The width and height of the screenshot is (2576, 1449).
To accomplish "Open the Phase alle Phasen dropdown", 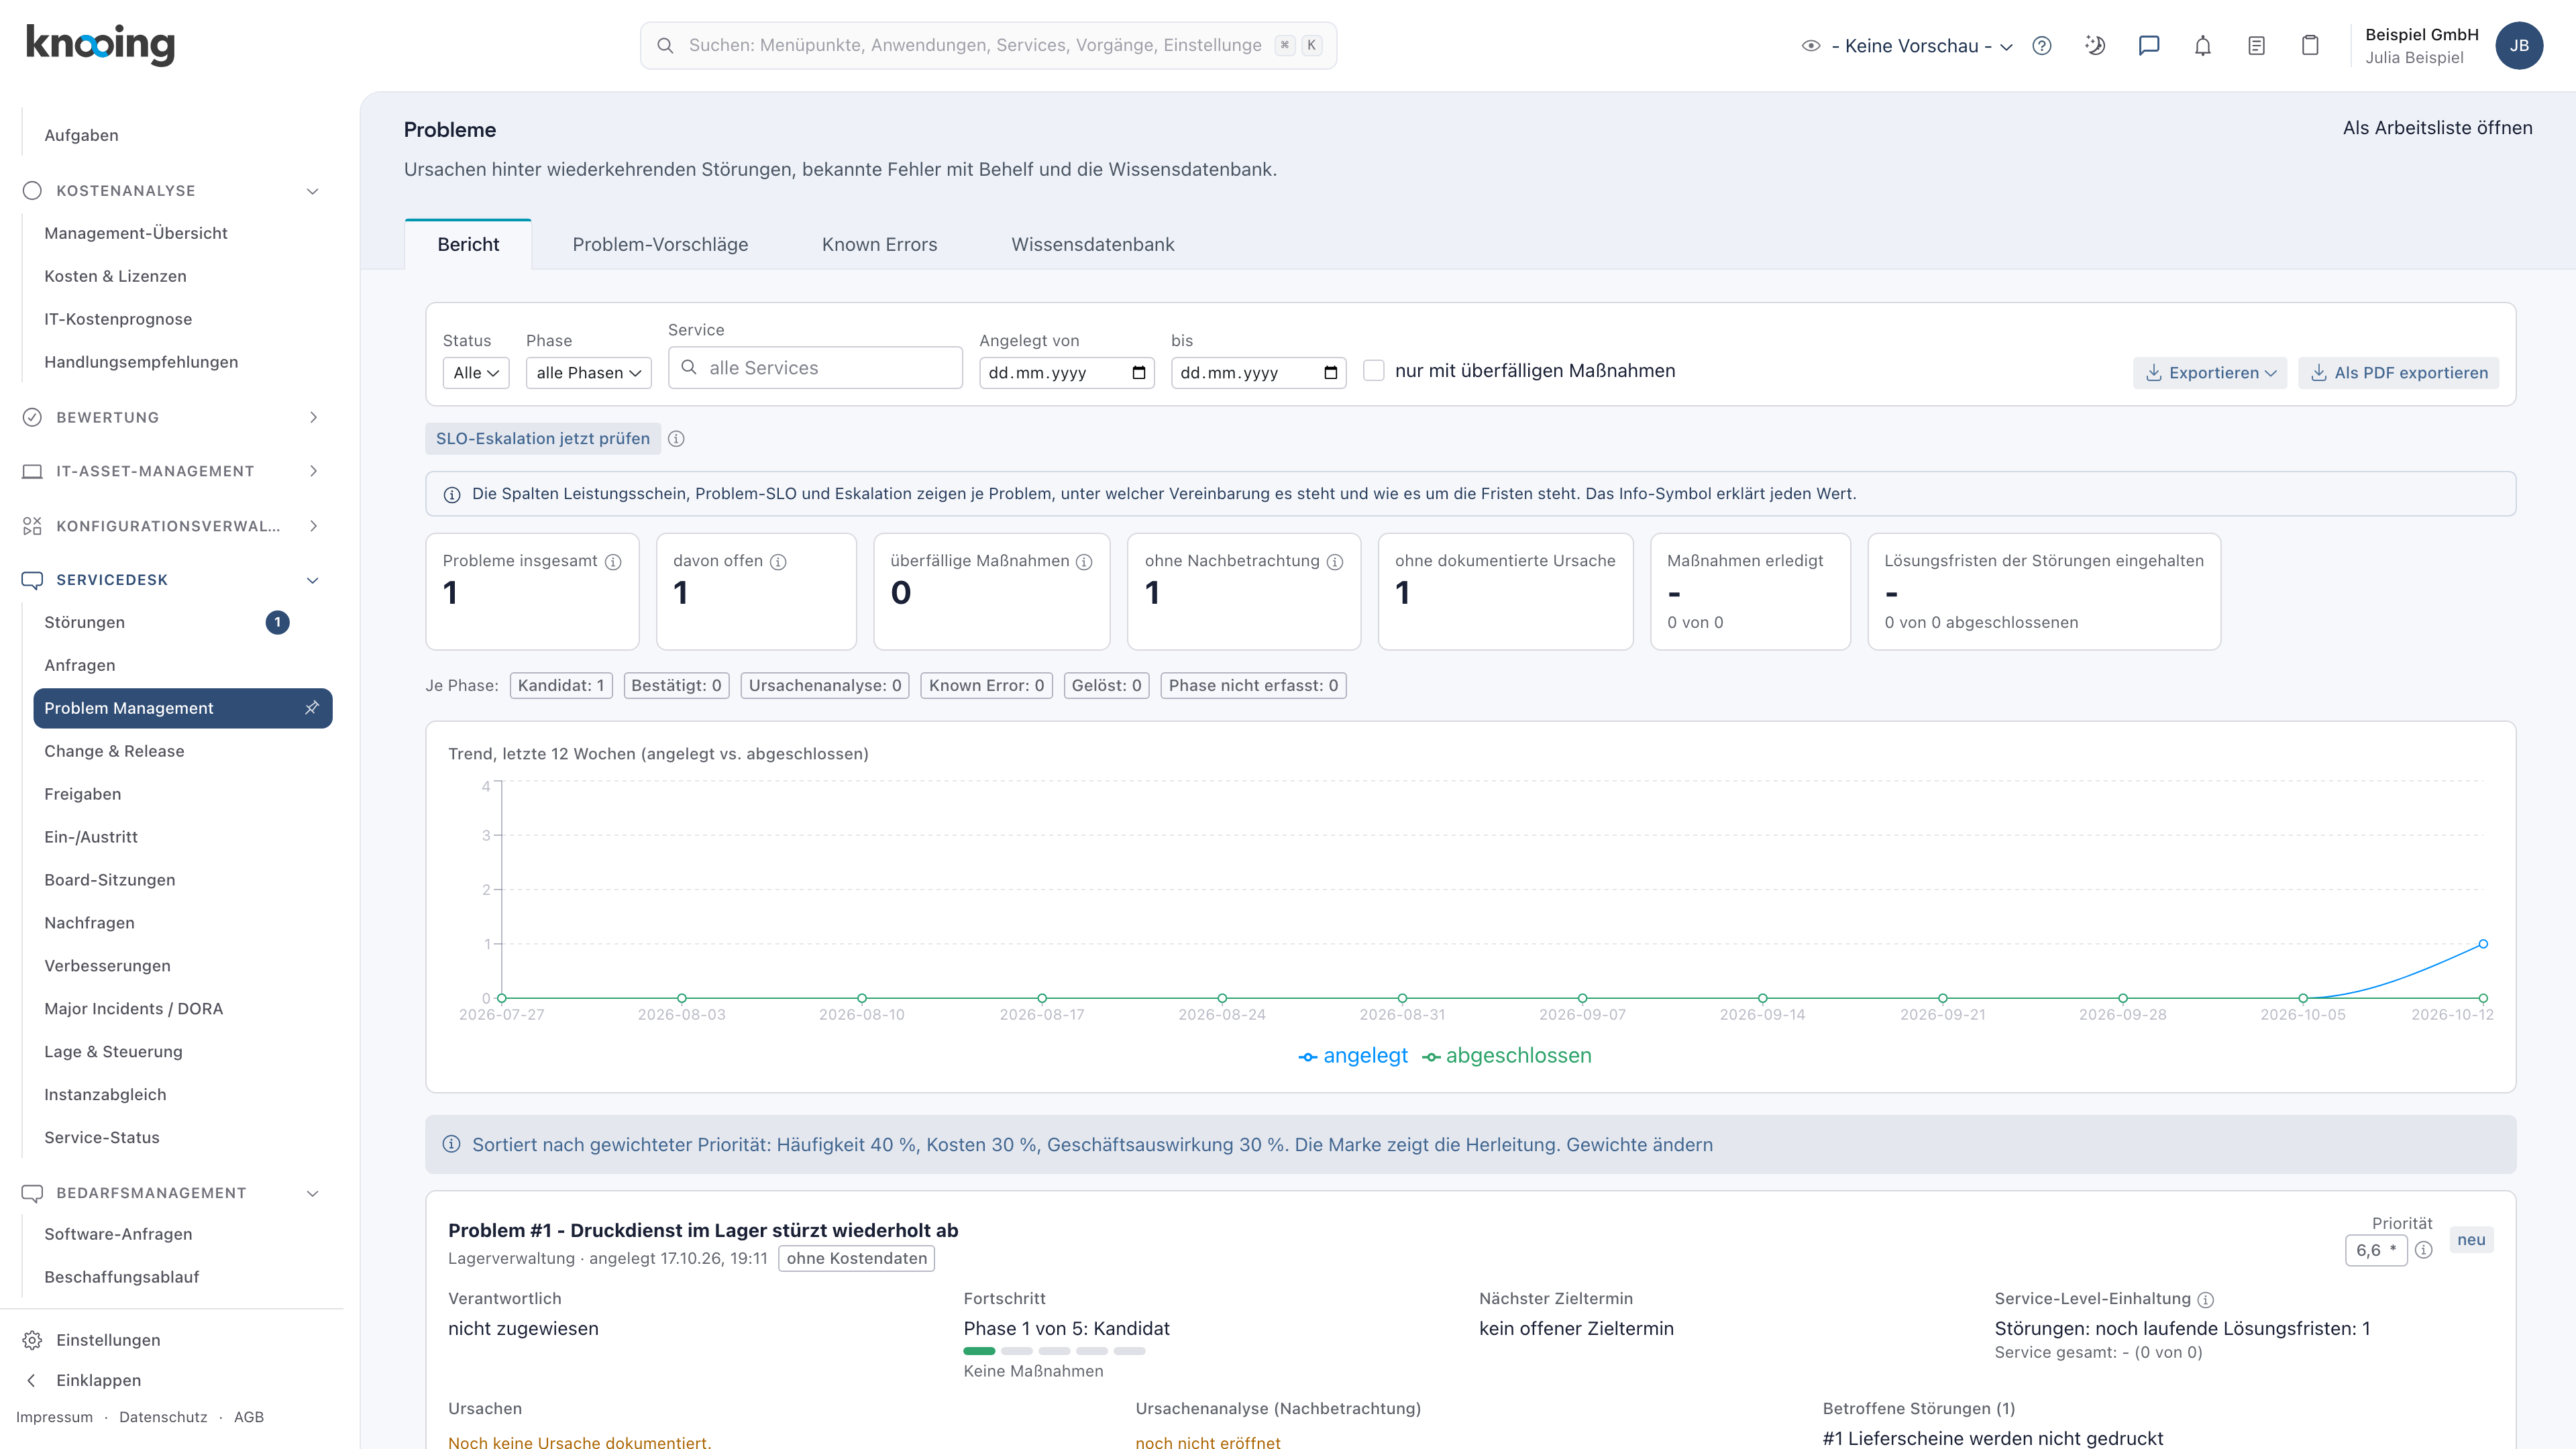I will coord(589,373).
